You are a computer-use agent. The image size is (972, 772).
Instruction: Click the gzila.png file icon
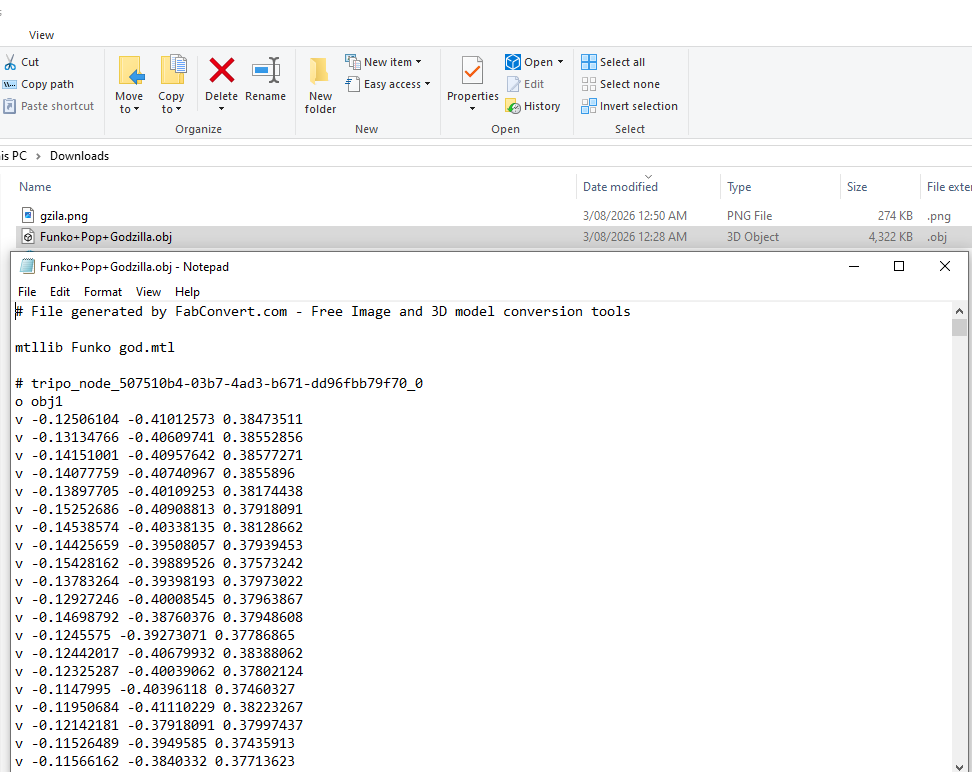click(28, 216)
